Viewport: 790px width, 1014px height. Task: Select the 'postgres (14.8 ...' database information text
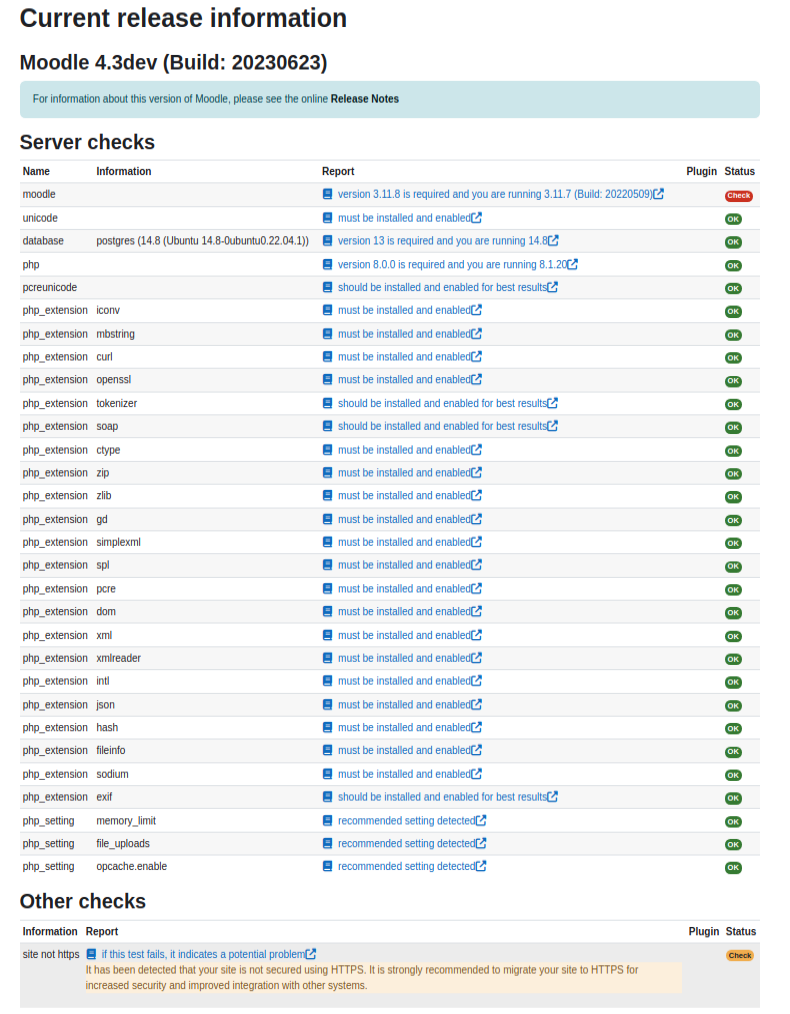[x=202, y=241]
